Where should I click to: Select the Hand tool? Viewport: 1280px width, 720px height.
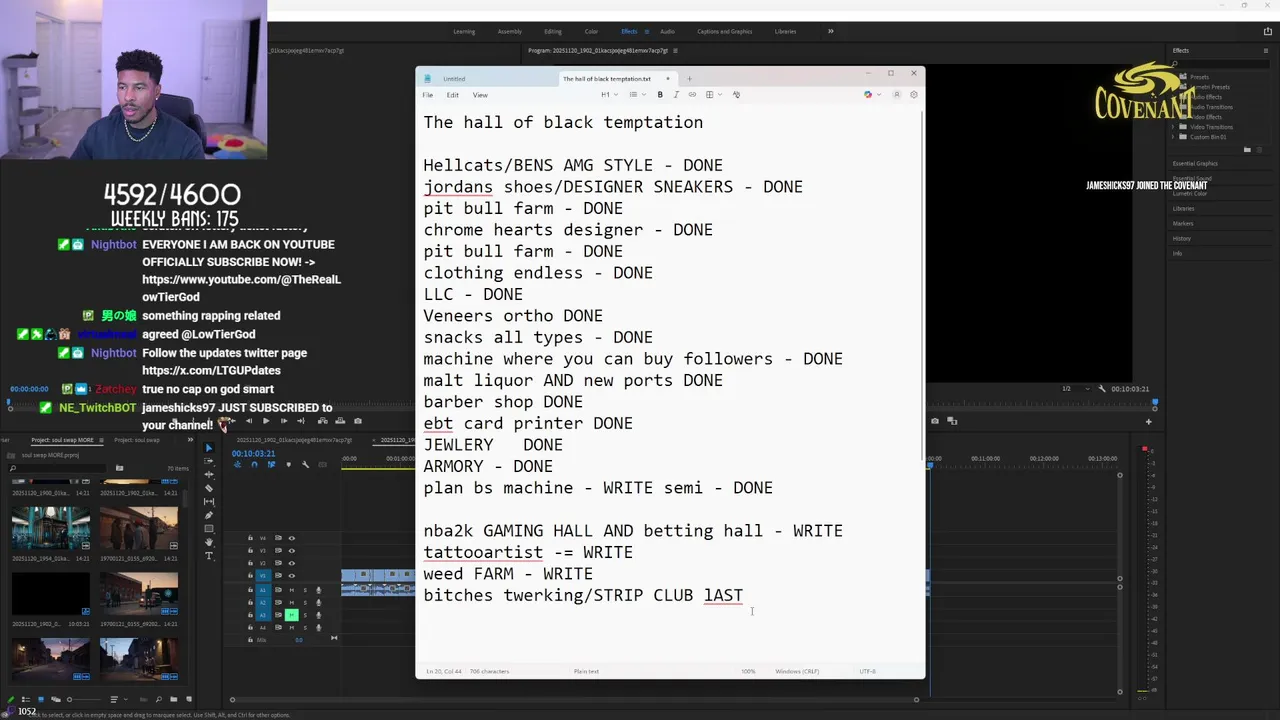click(x=209, y=542)
